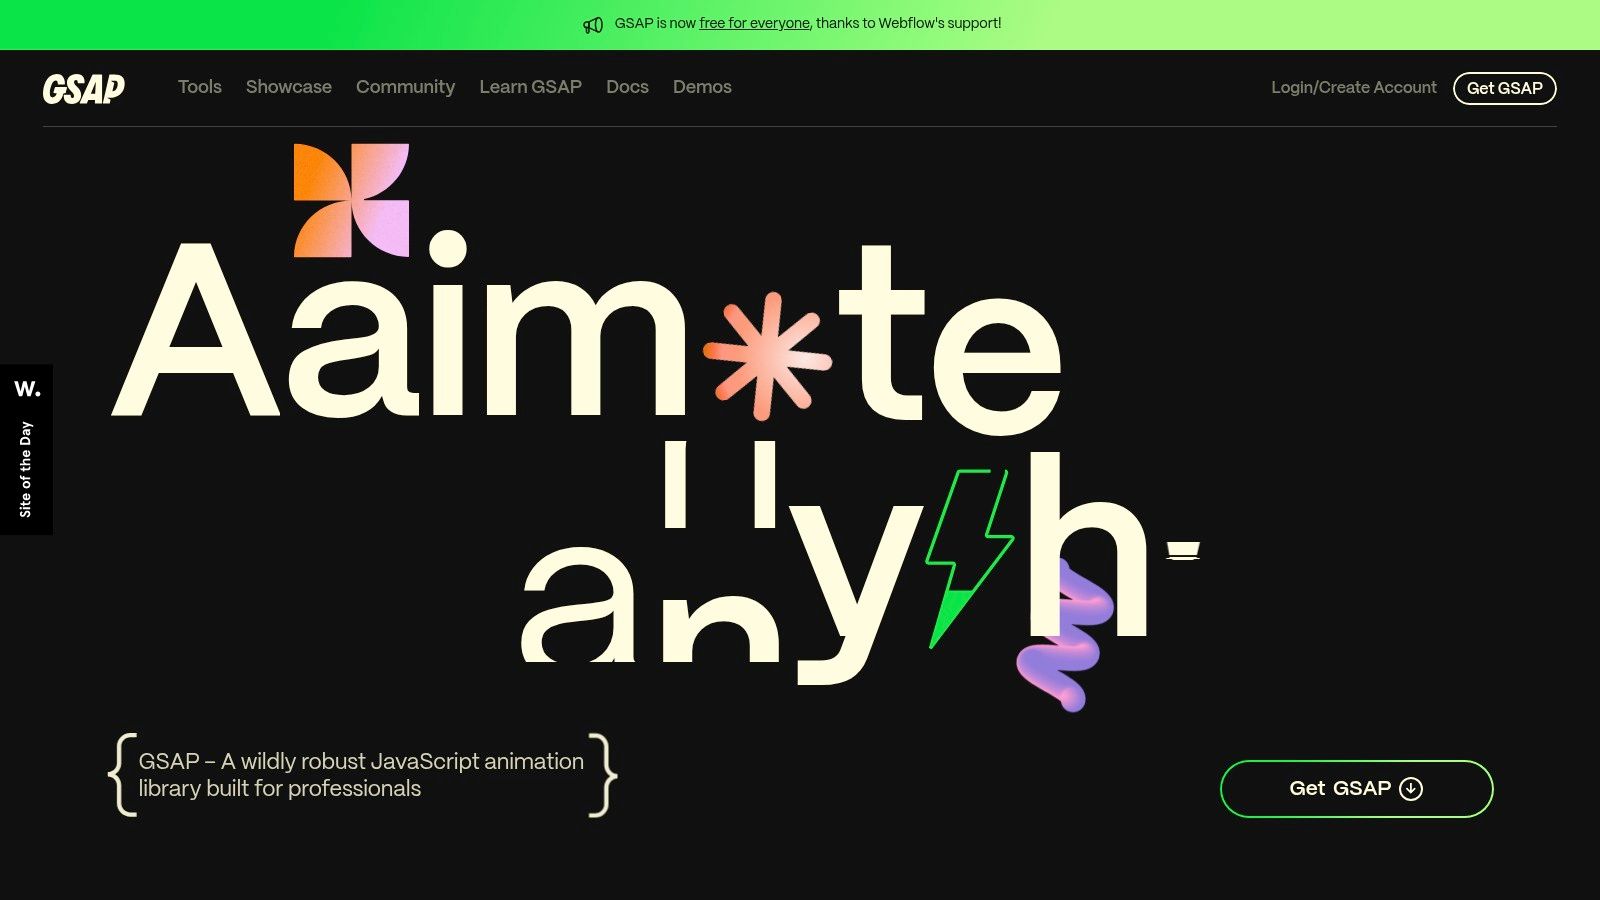Click the large Get GSAP button below
This screenshot has width=1600, height=900.
[x=1356, y=788]
